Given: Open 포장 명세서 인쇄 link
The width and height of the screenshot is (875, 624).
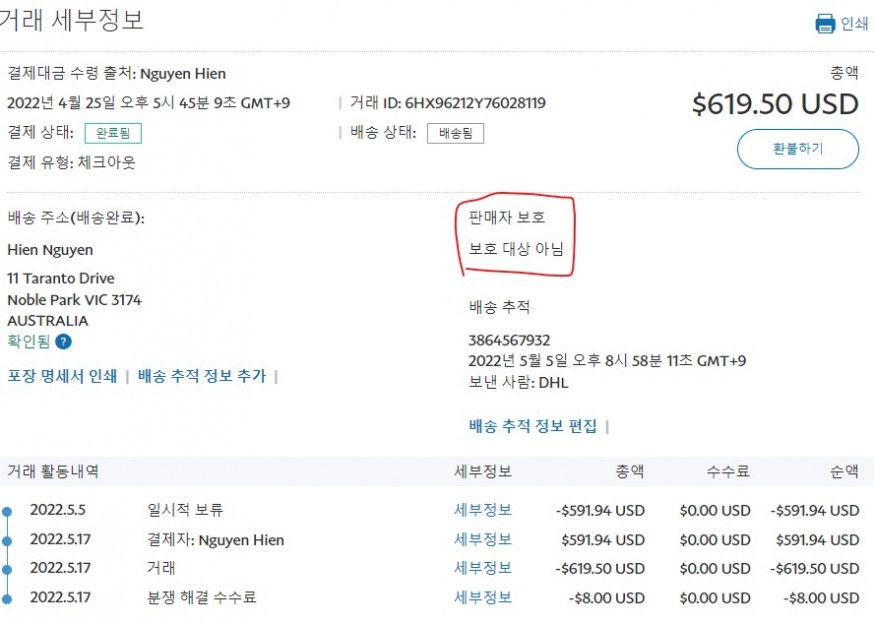Looking at the screenshot, I should [62, 376].
